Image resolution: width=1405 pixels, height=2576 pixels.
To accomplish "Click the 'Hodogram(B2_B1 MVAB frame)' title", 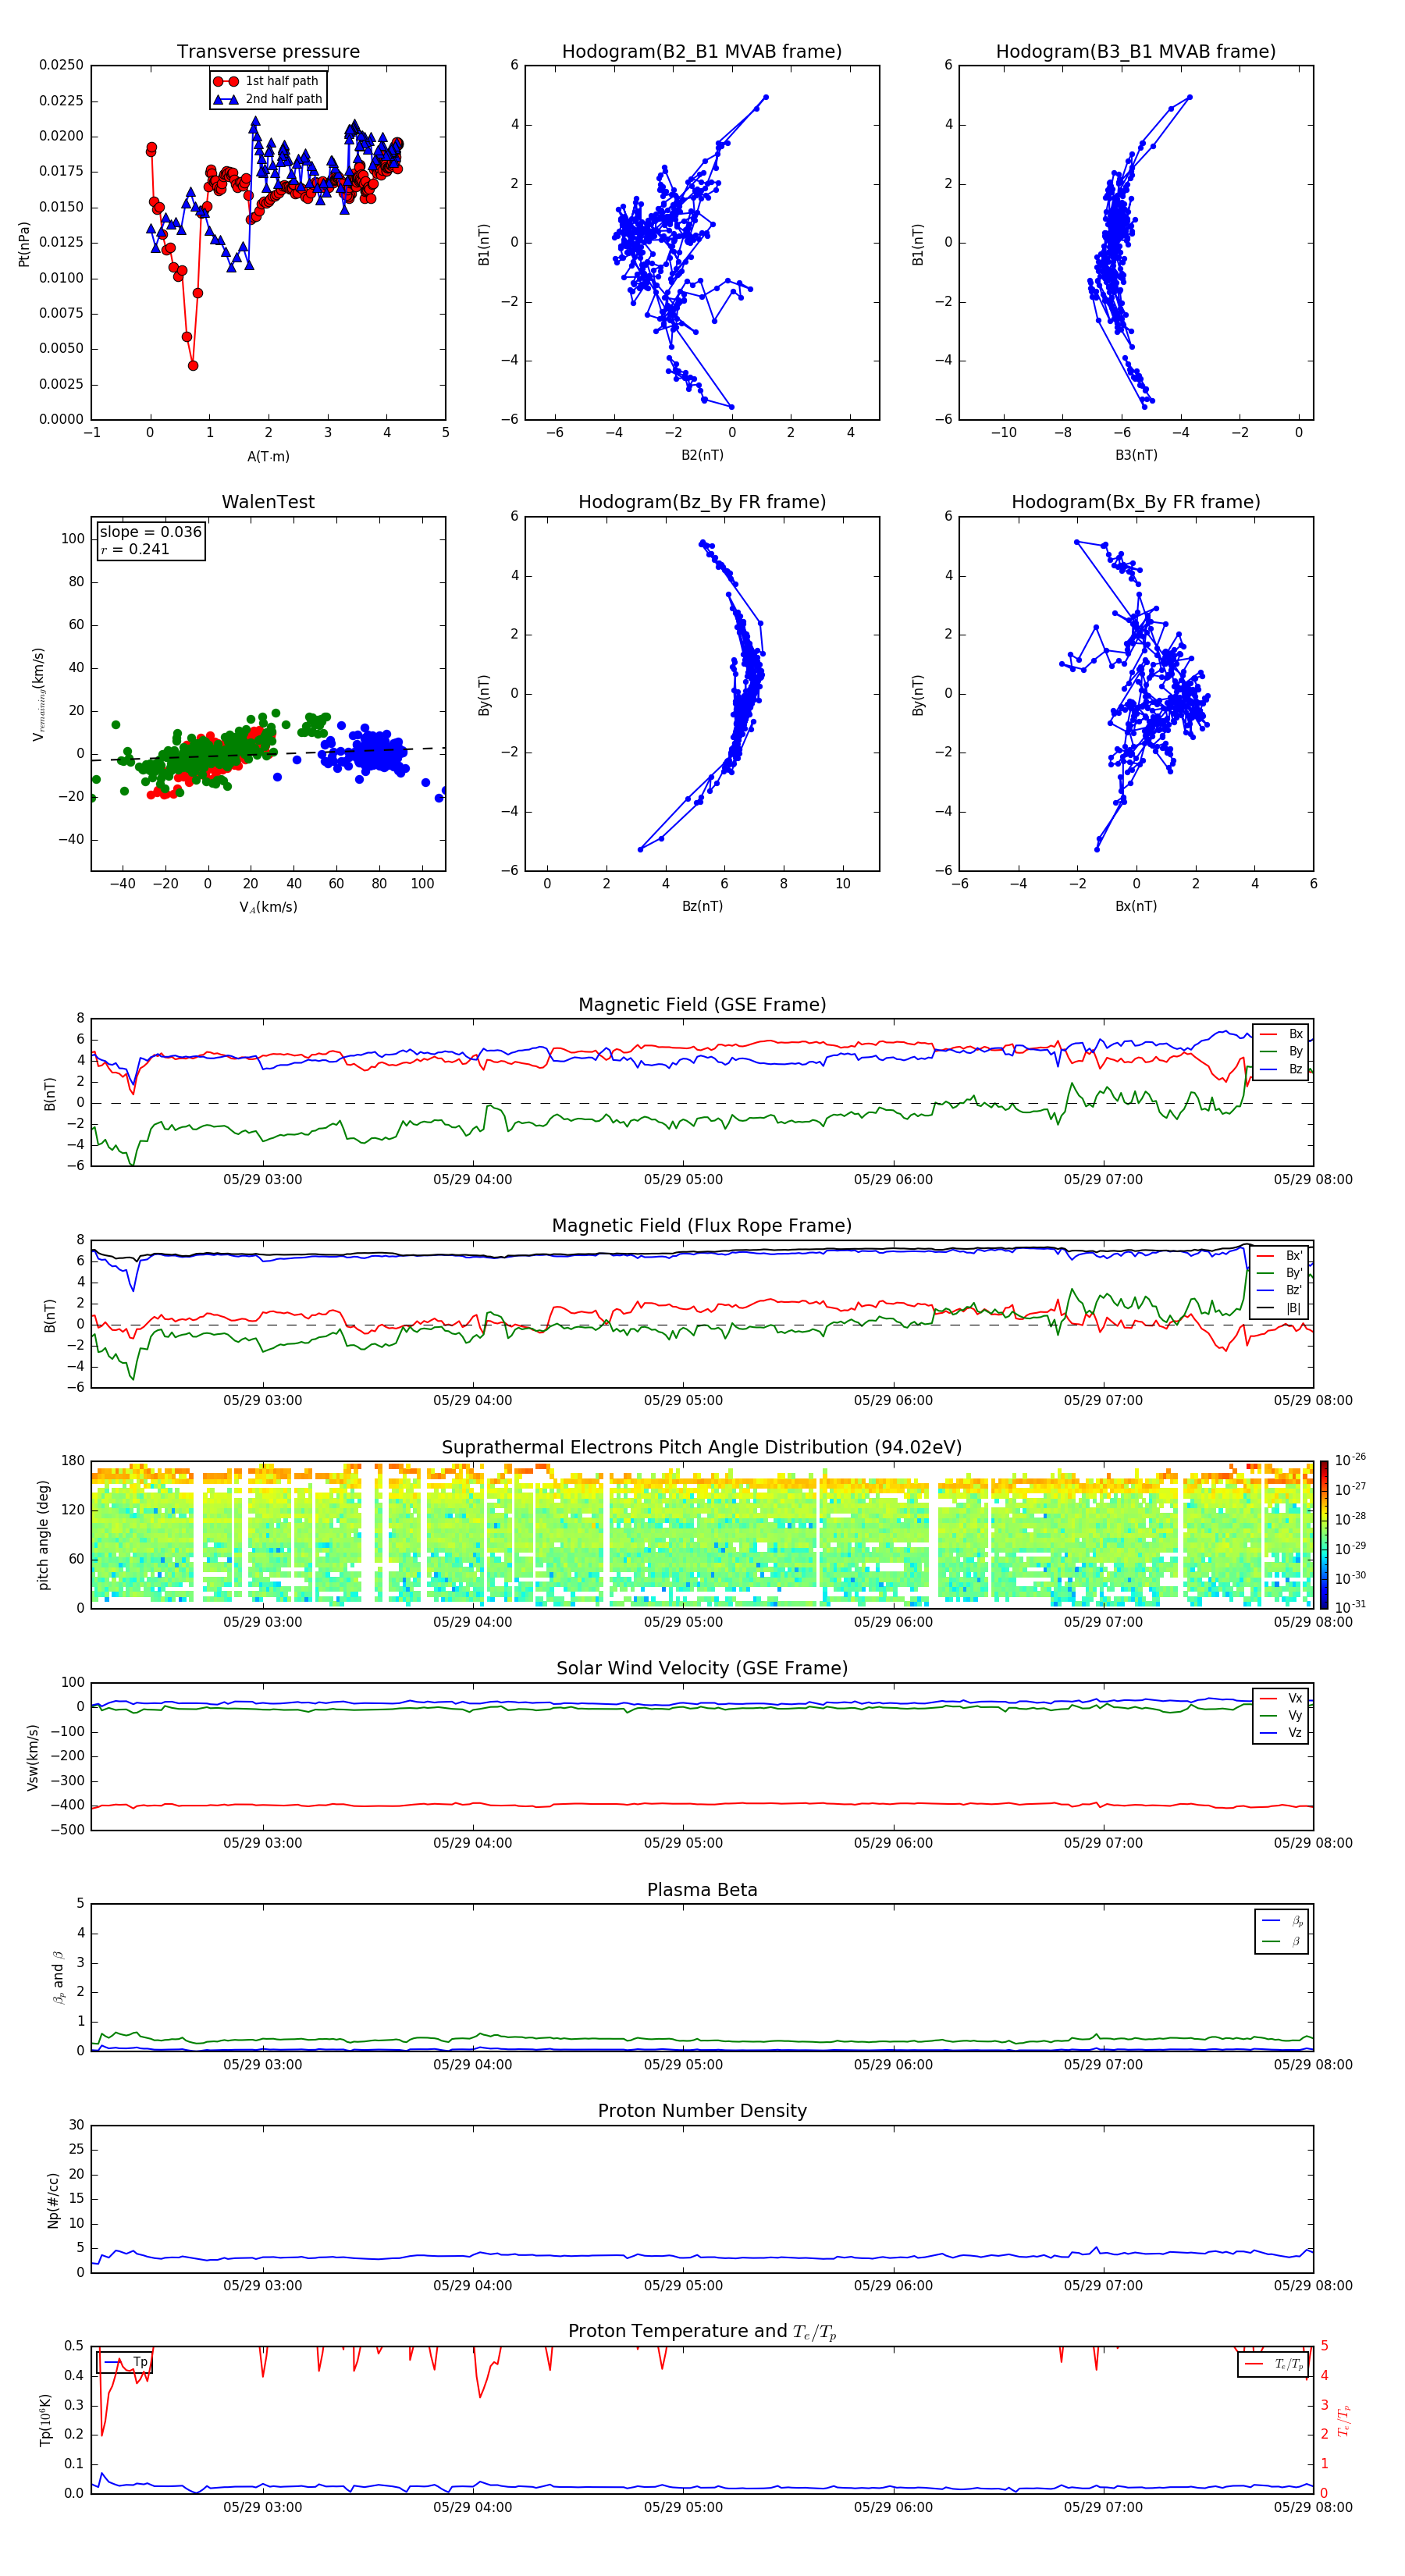I will pyautogui.click(x=702, y=52).
